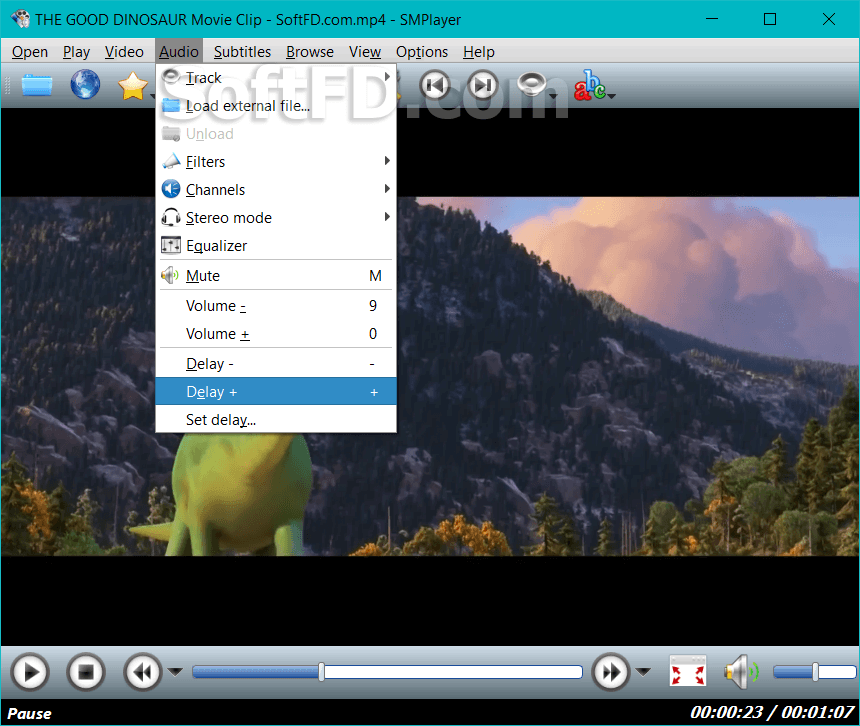
Task: Maximize the SMPlayer window
Action: pos(770,19)
